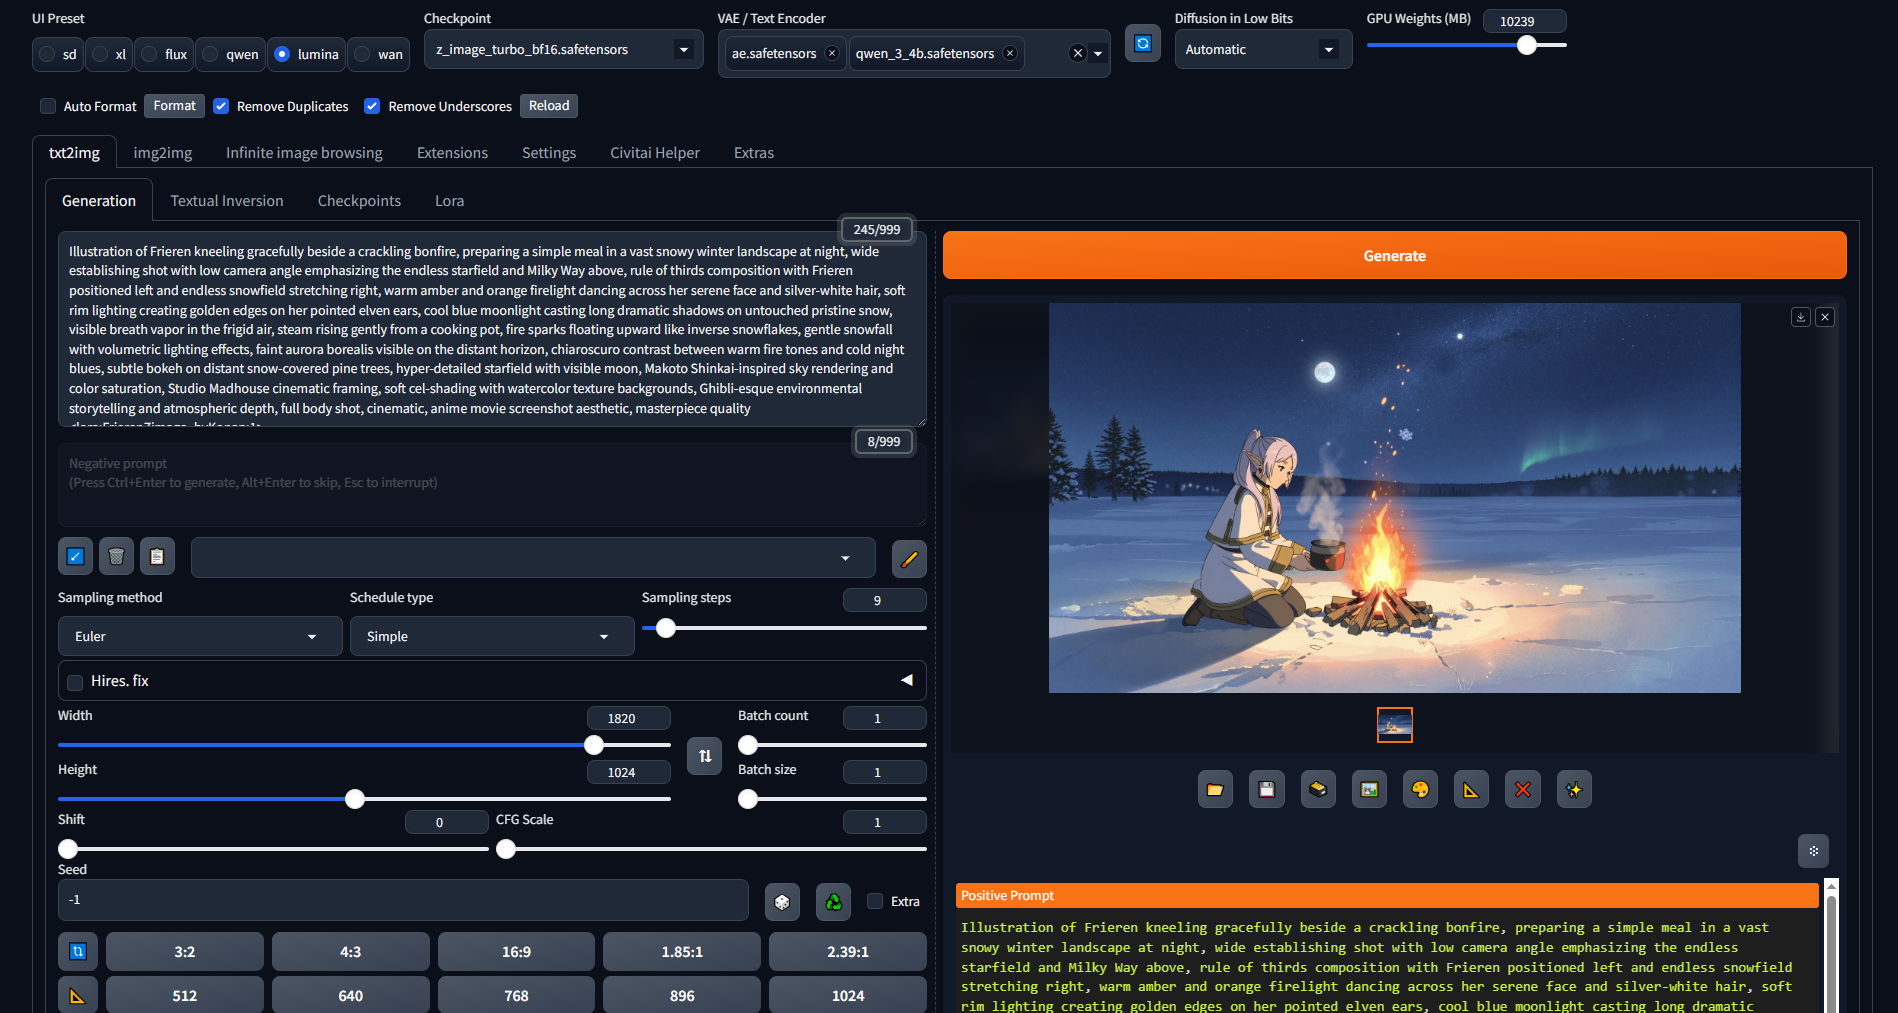The height and width of the screenshot is (1013, 1898).
Task: Select the flux UI preset radio button
Action: (x=149, y=54)
